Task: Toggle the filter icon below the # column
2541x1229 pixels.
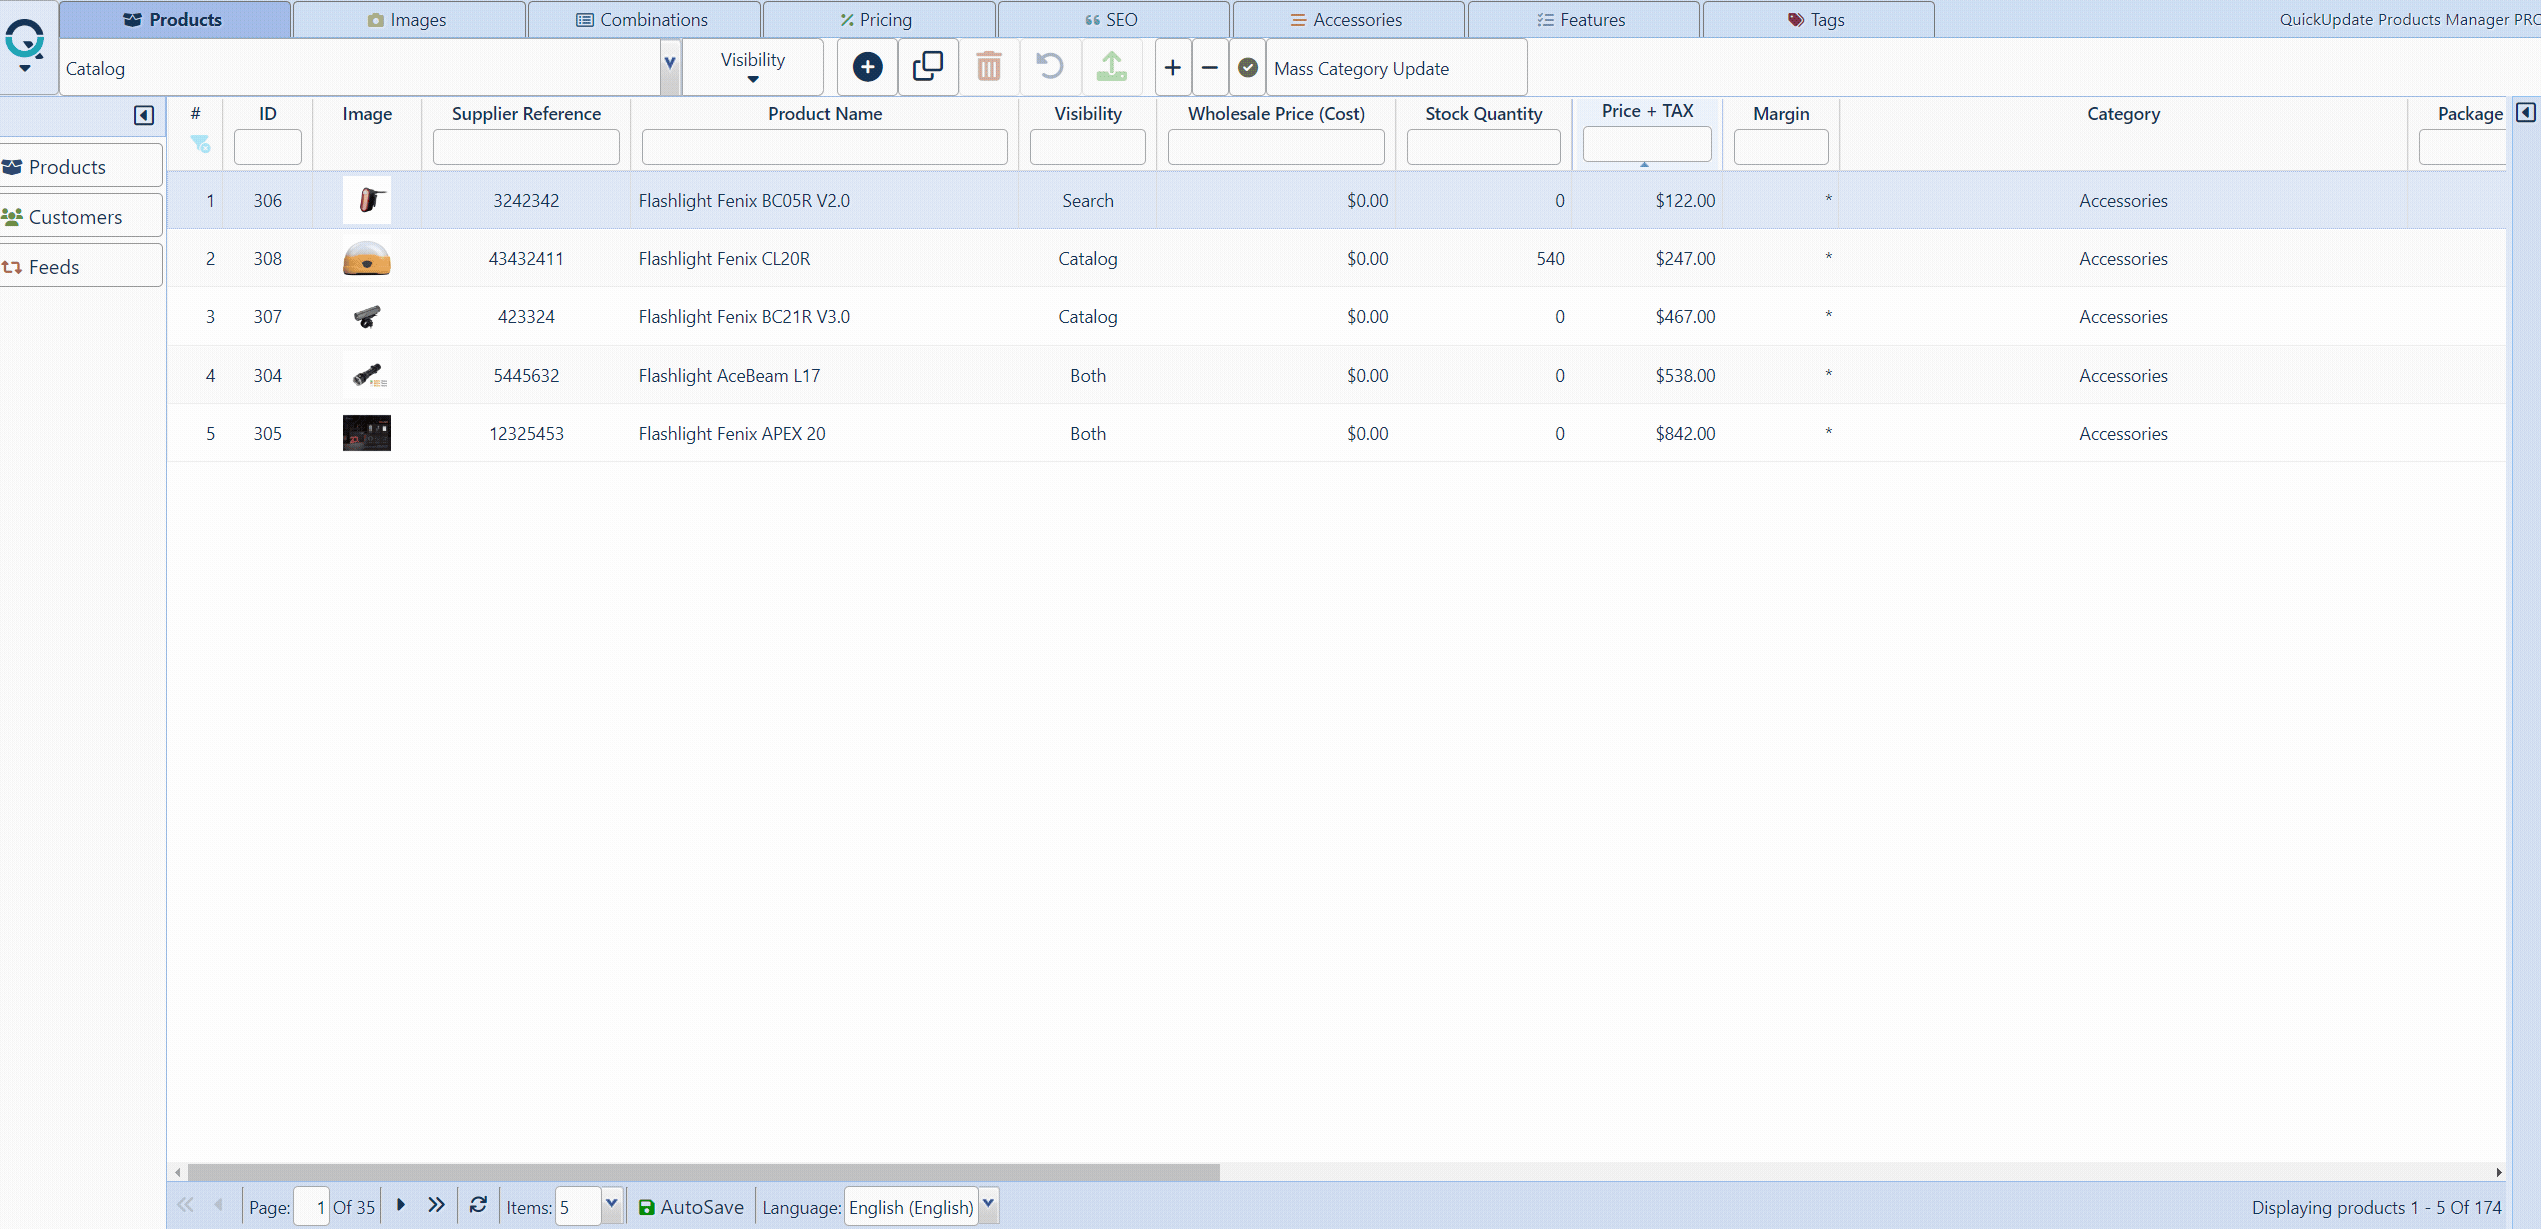Action: click(x=199, y=147)
